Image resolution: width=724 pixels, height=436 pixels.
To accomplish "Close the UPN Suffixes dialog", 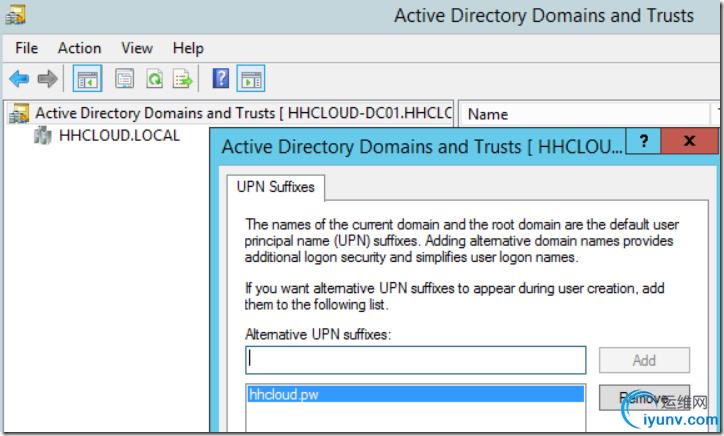I will [689, 141].
